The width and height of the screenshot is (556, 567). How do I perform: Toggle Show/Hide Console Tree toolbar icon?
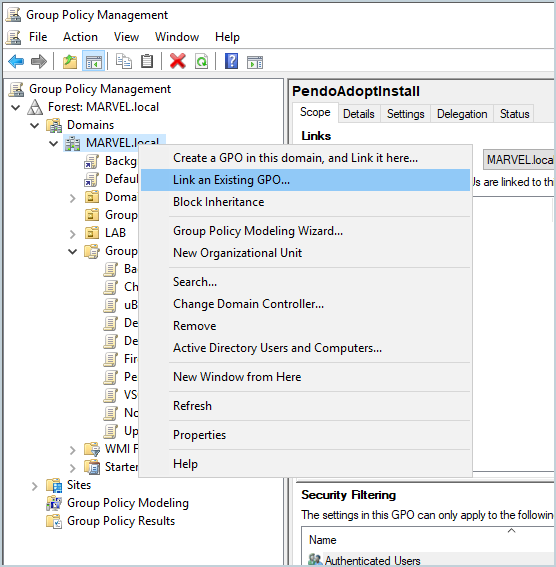(x=93, y=61)
